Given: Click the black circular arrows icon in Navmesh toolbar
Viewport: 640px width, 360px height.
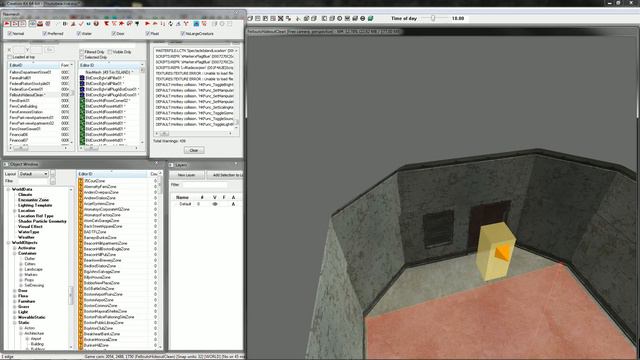Looking at the screenshot, I should click(171, 24).
